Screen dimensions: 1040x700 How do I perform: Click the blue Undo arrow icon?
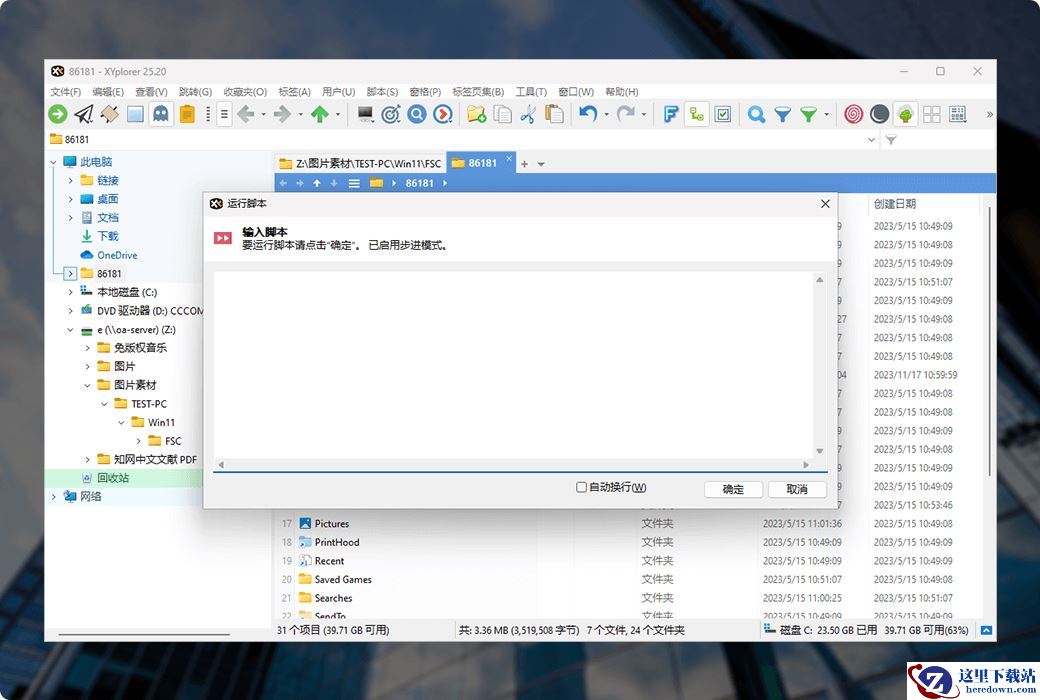tap(588, 115)
